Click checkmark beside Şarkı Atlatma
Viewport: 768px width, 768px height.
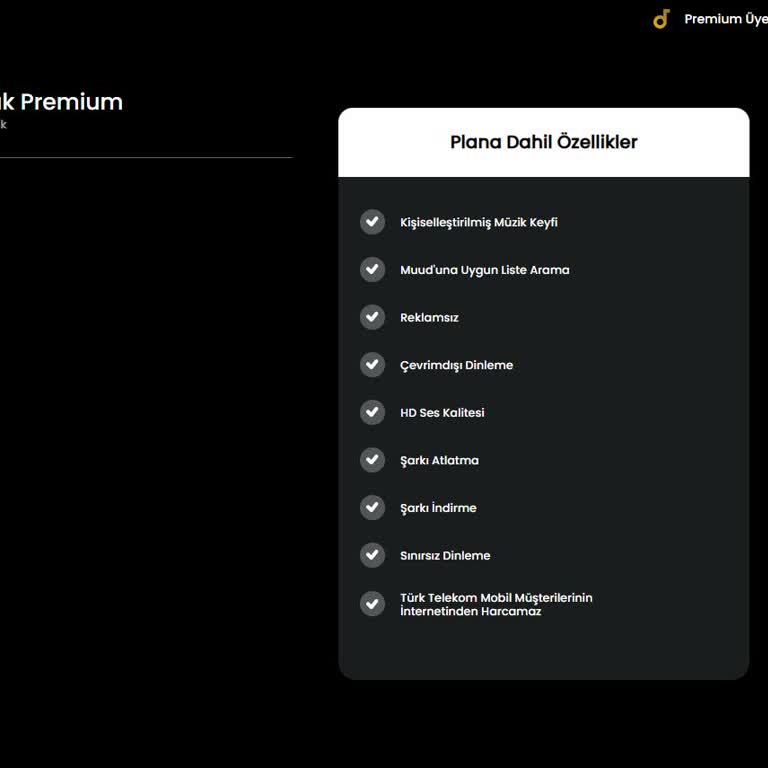(x=372, y=459)
